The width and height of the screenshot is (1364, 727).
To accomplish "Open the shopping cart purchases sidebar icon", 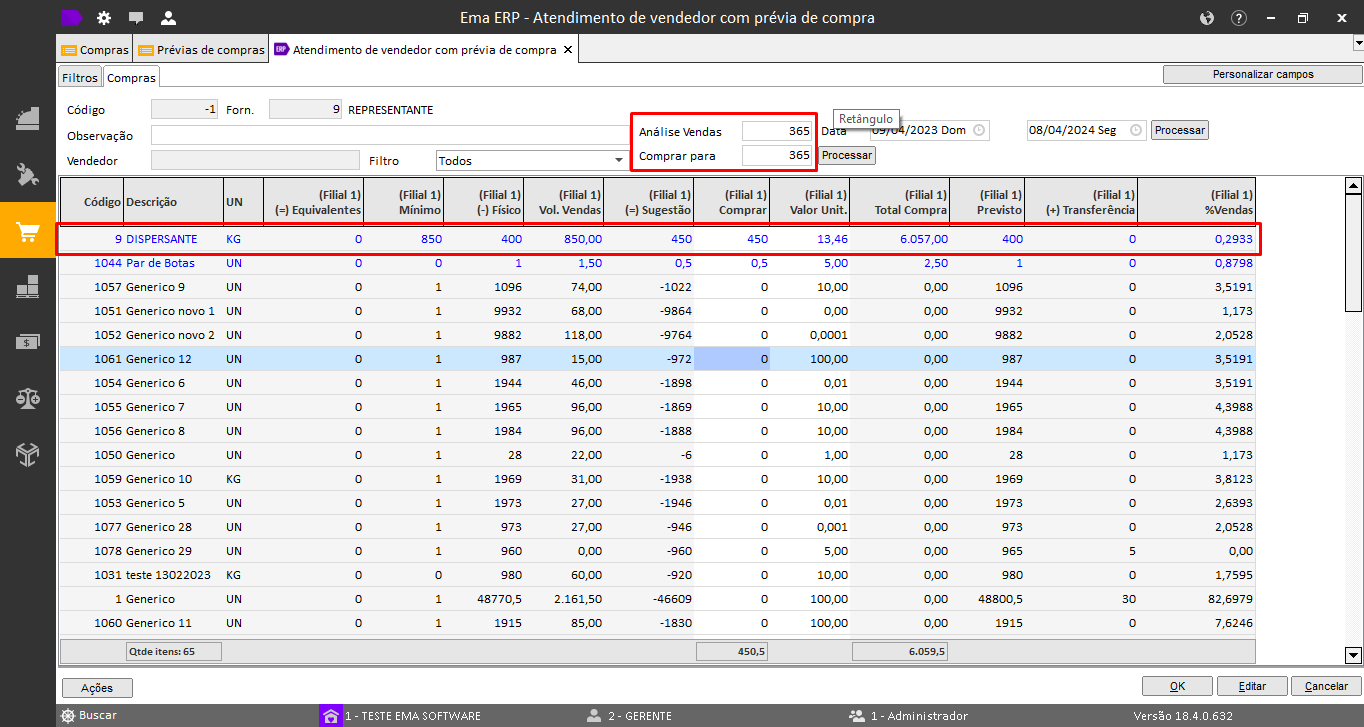I will [28, 231].
